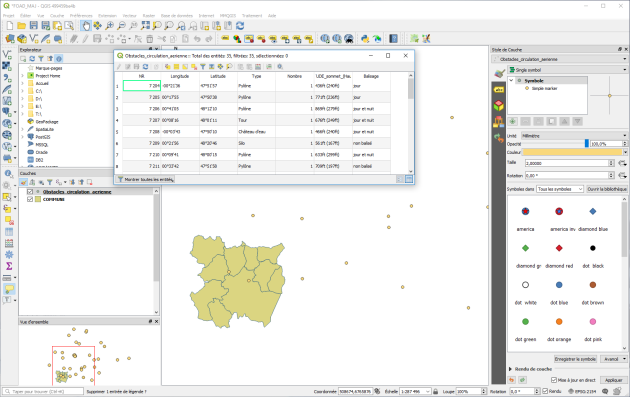Open the Projet menu
Screen dimensions: 630x397
[8, 16]
